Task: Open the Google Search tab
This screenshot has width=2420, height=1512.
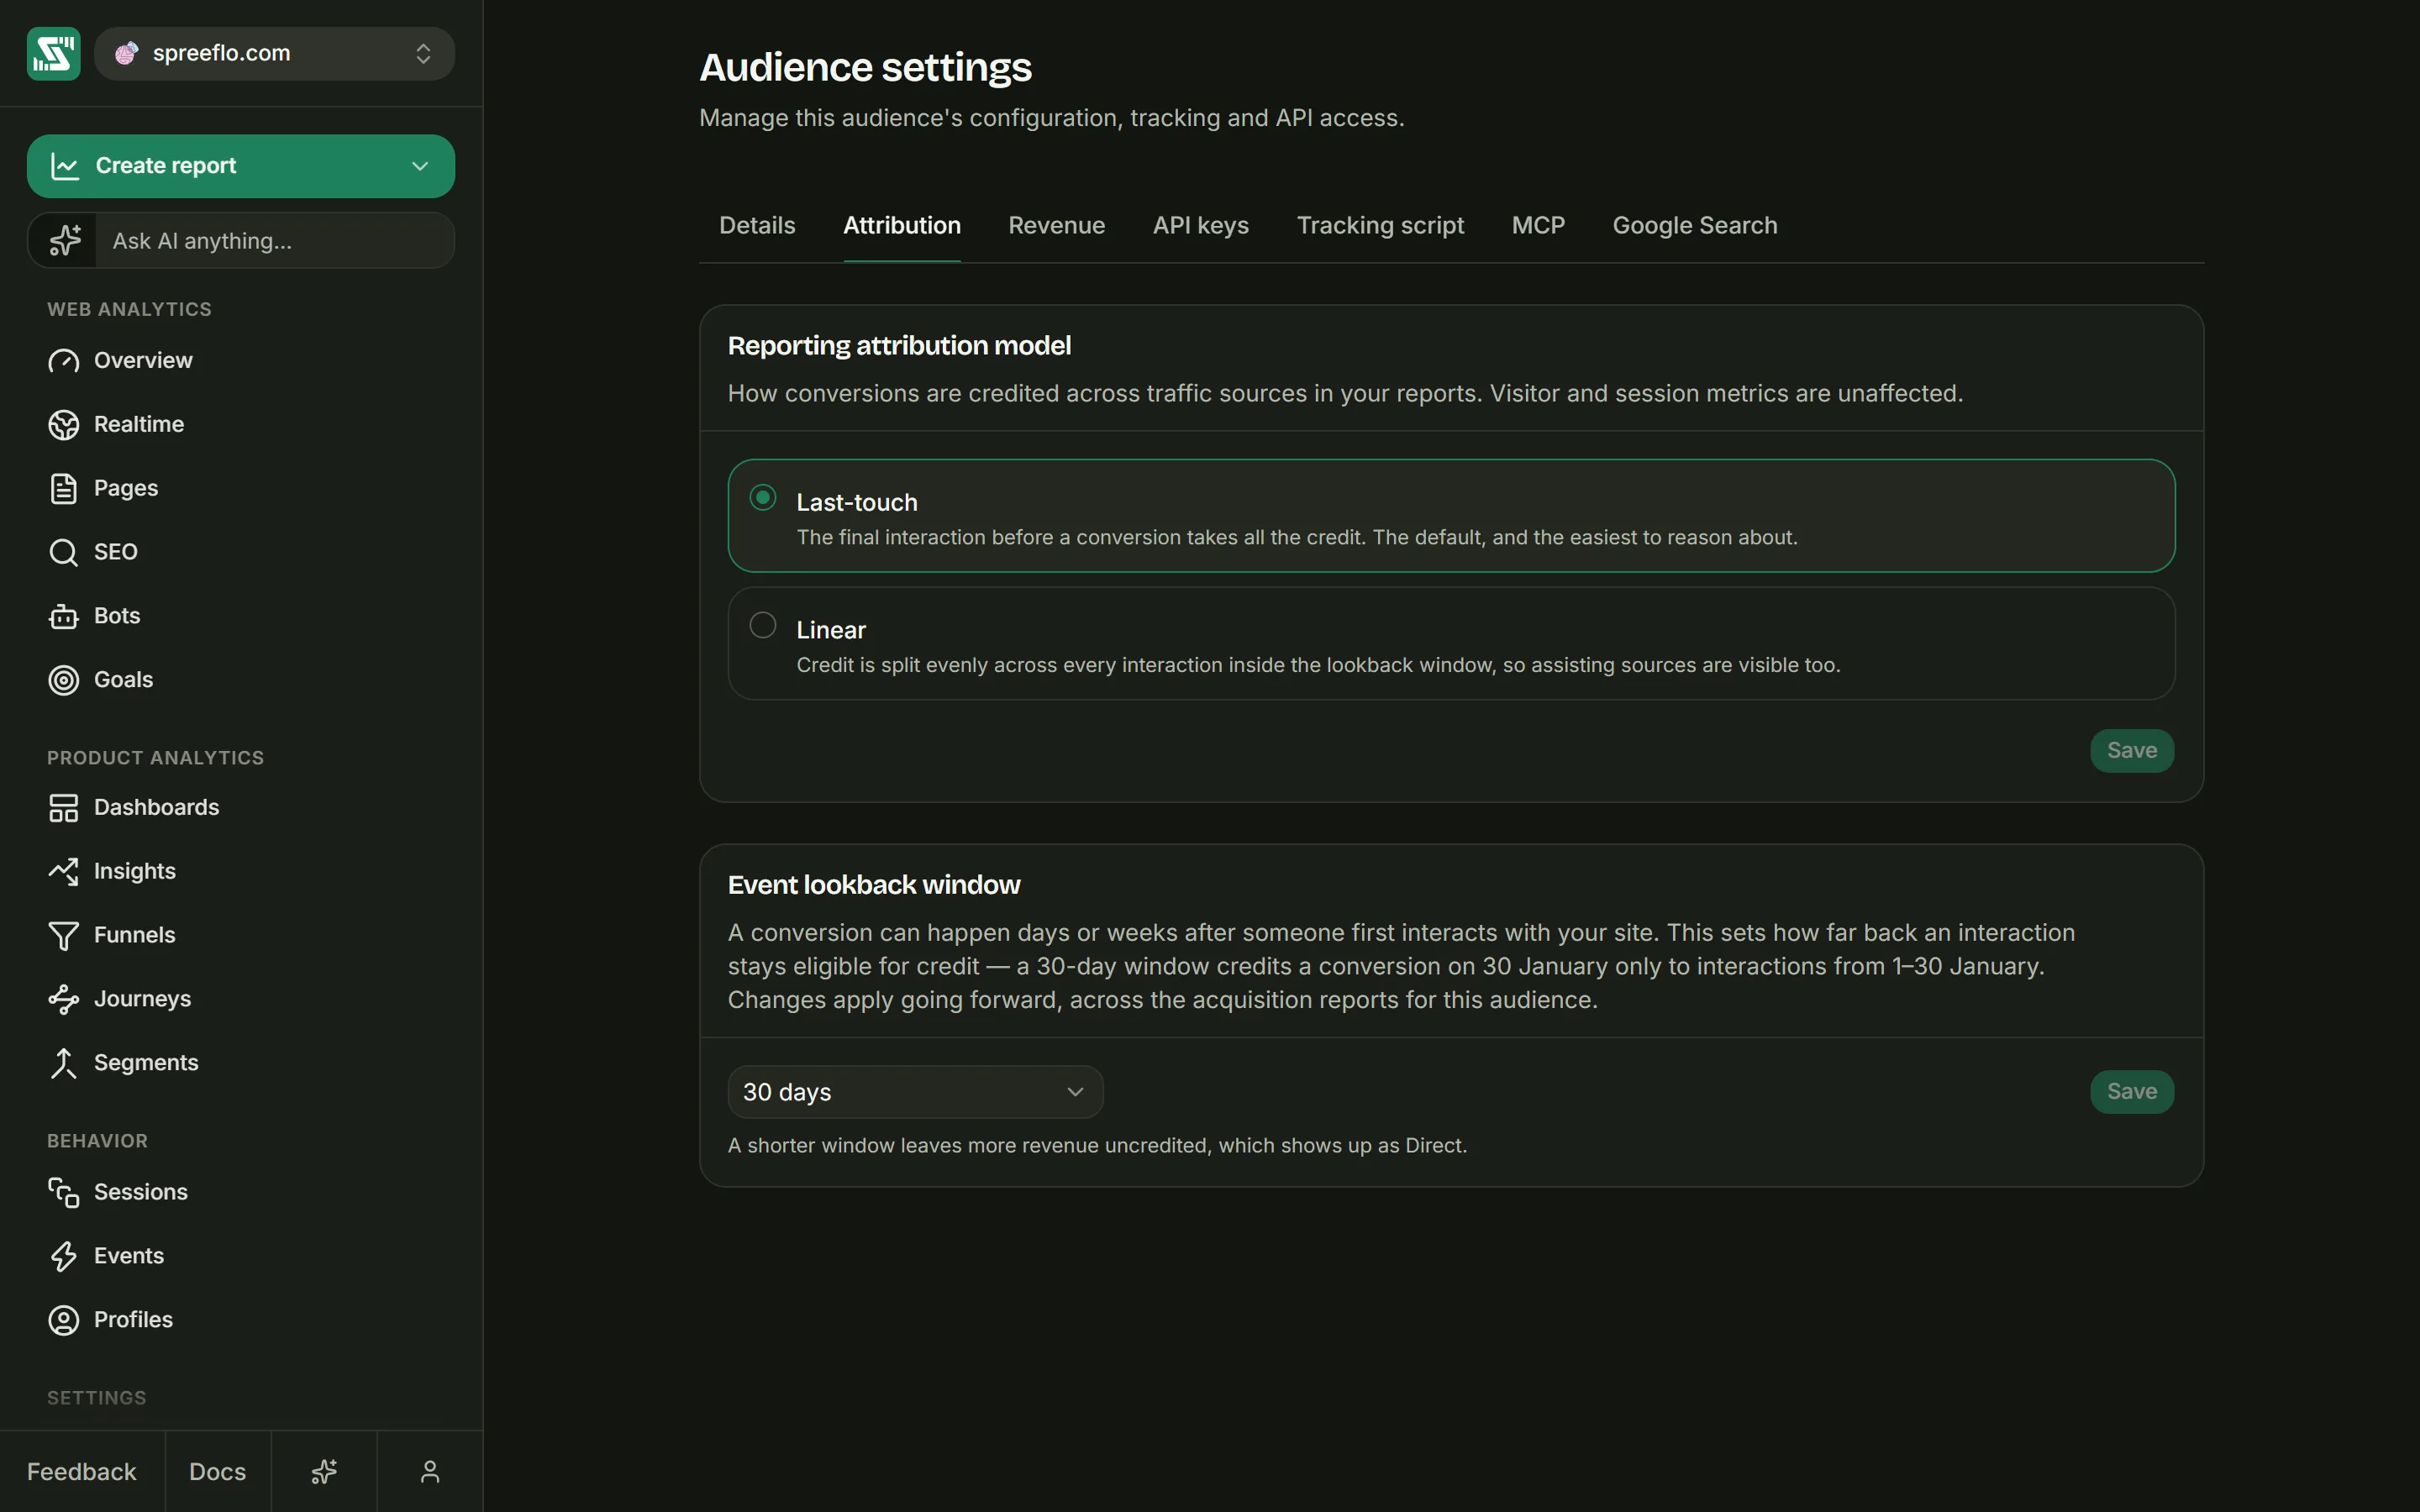Action: 1695,226
